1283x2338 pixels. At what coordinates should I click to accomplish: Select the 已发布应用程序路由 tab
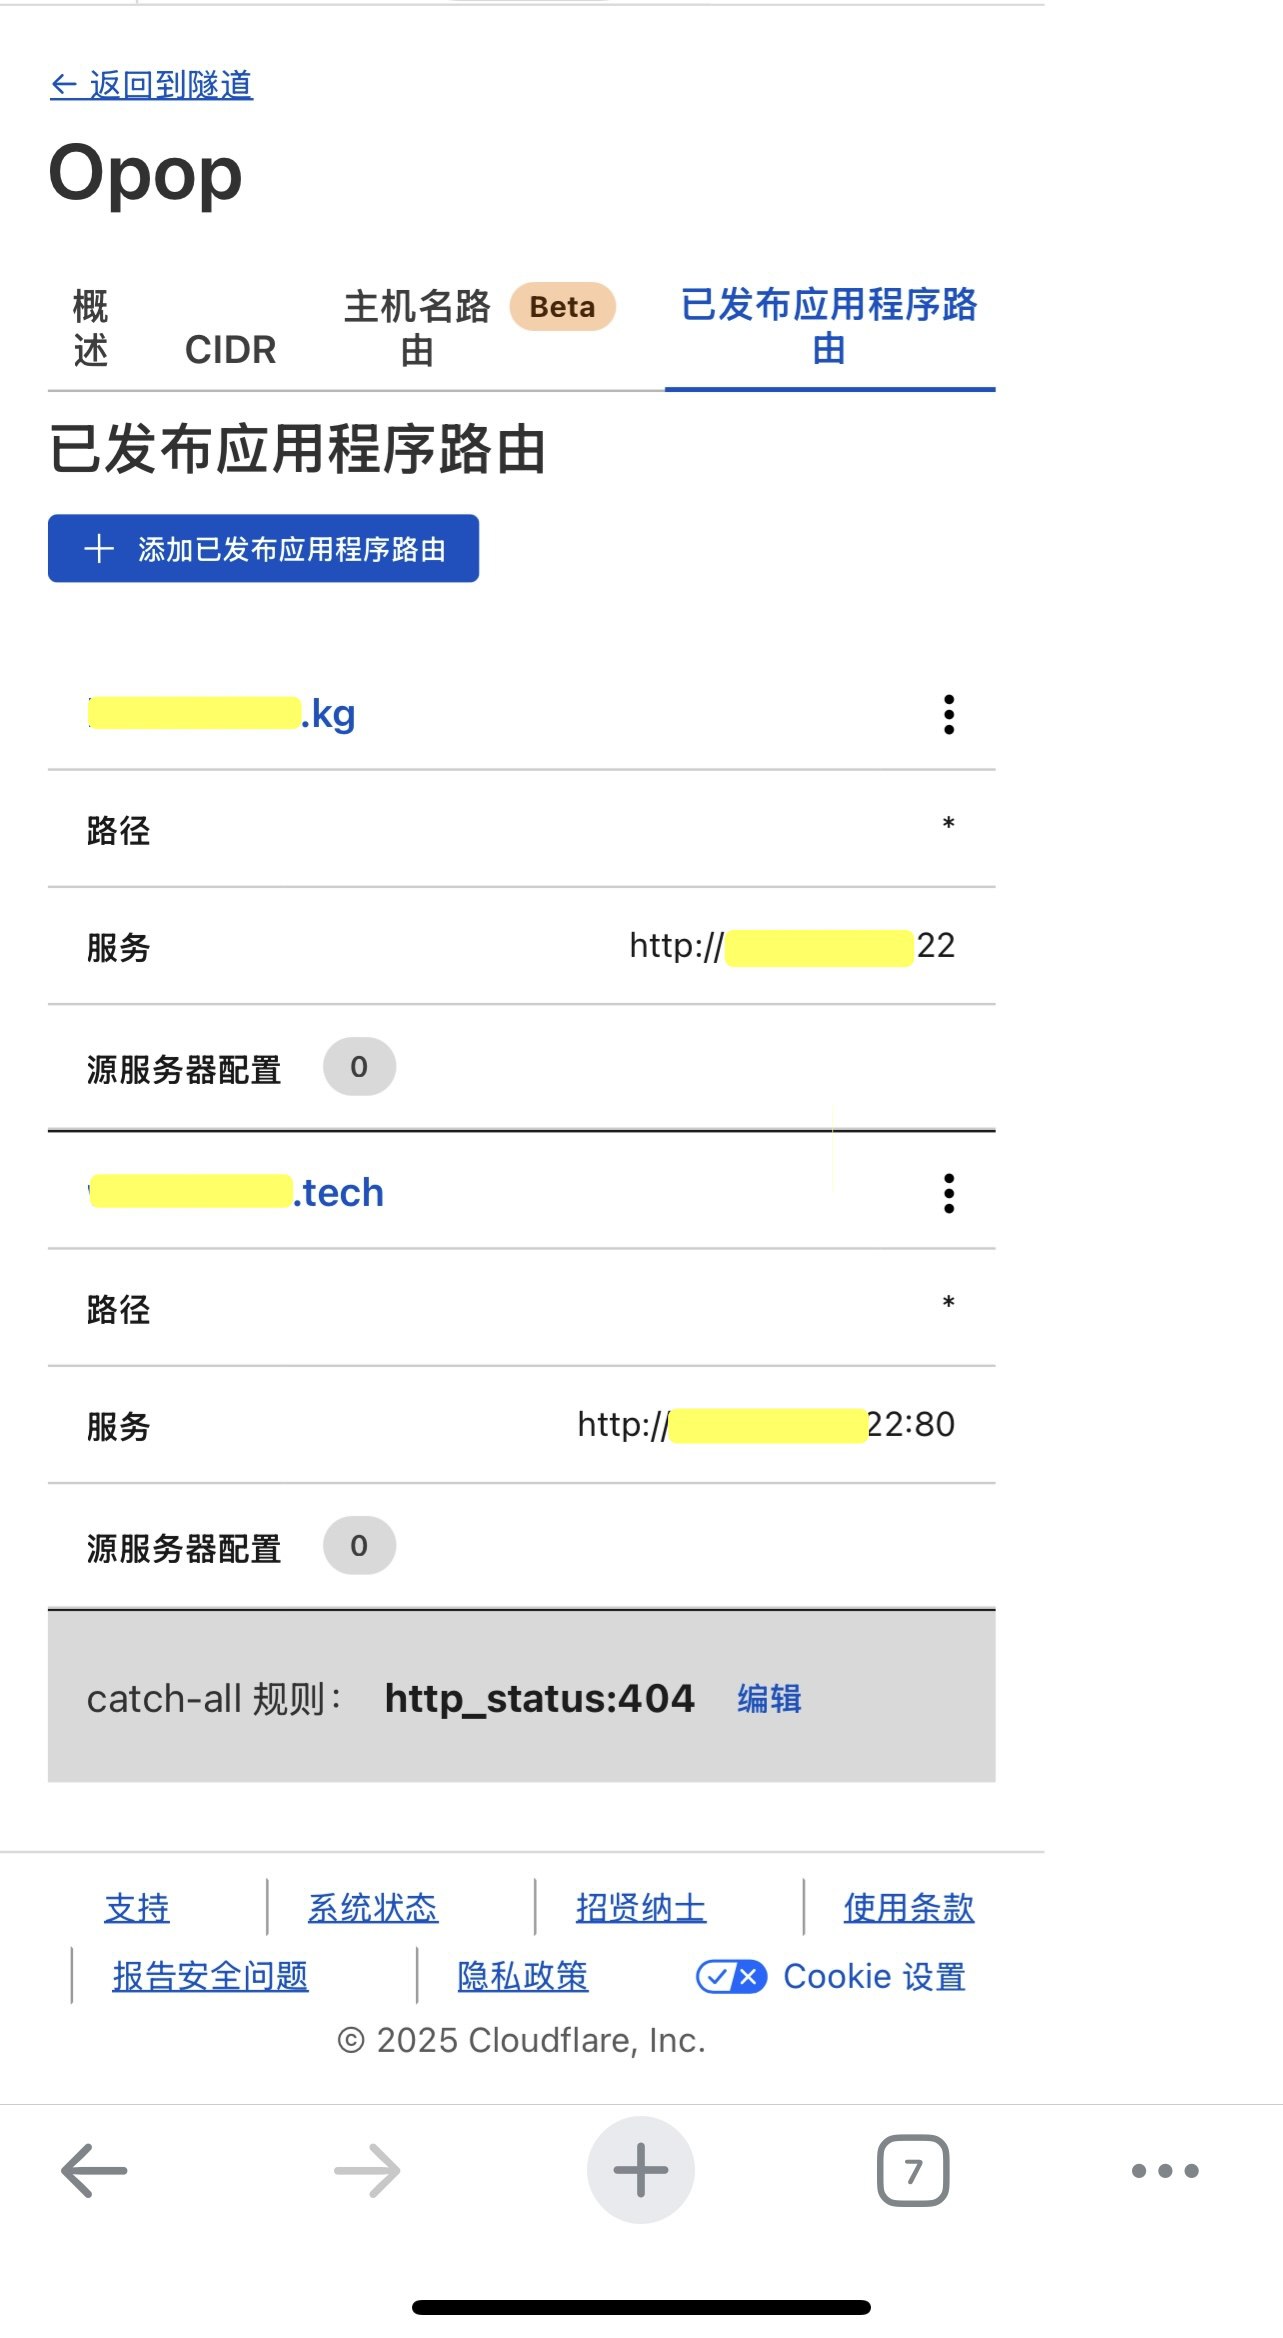(x=829, y=327)
